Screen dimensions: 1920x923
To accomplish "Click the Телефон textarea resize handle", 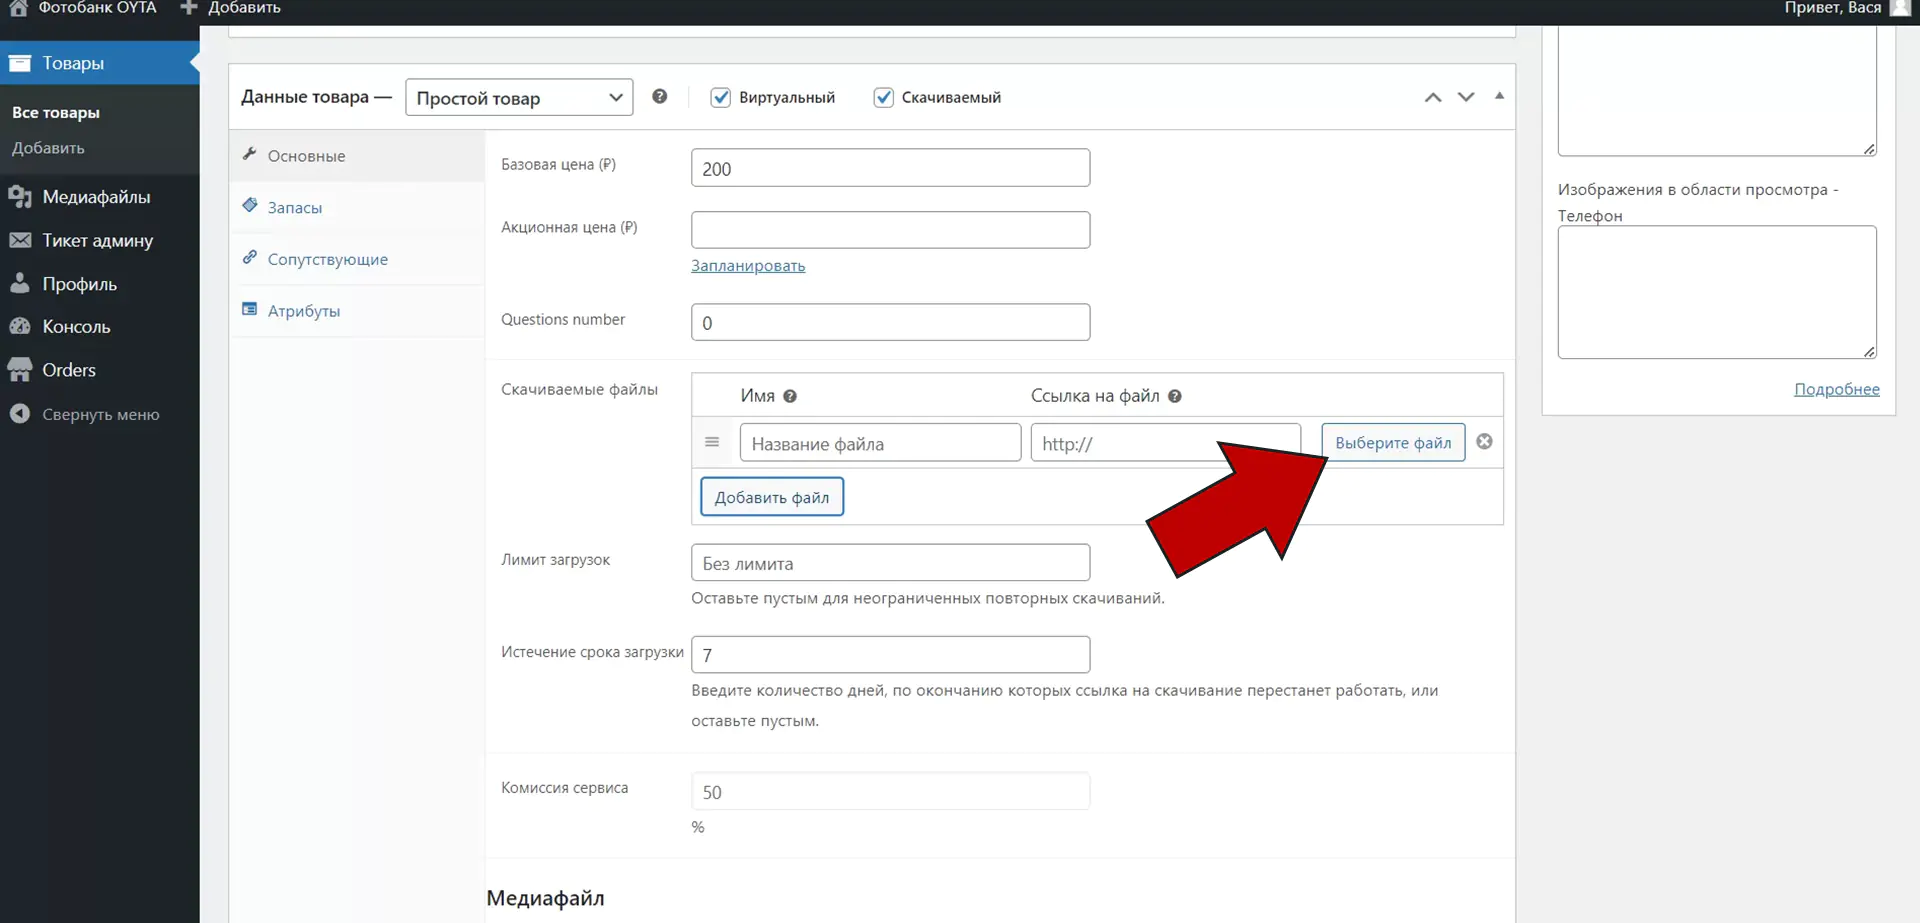I will [x=1869, y=351].
